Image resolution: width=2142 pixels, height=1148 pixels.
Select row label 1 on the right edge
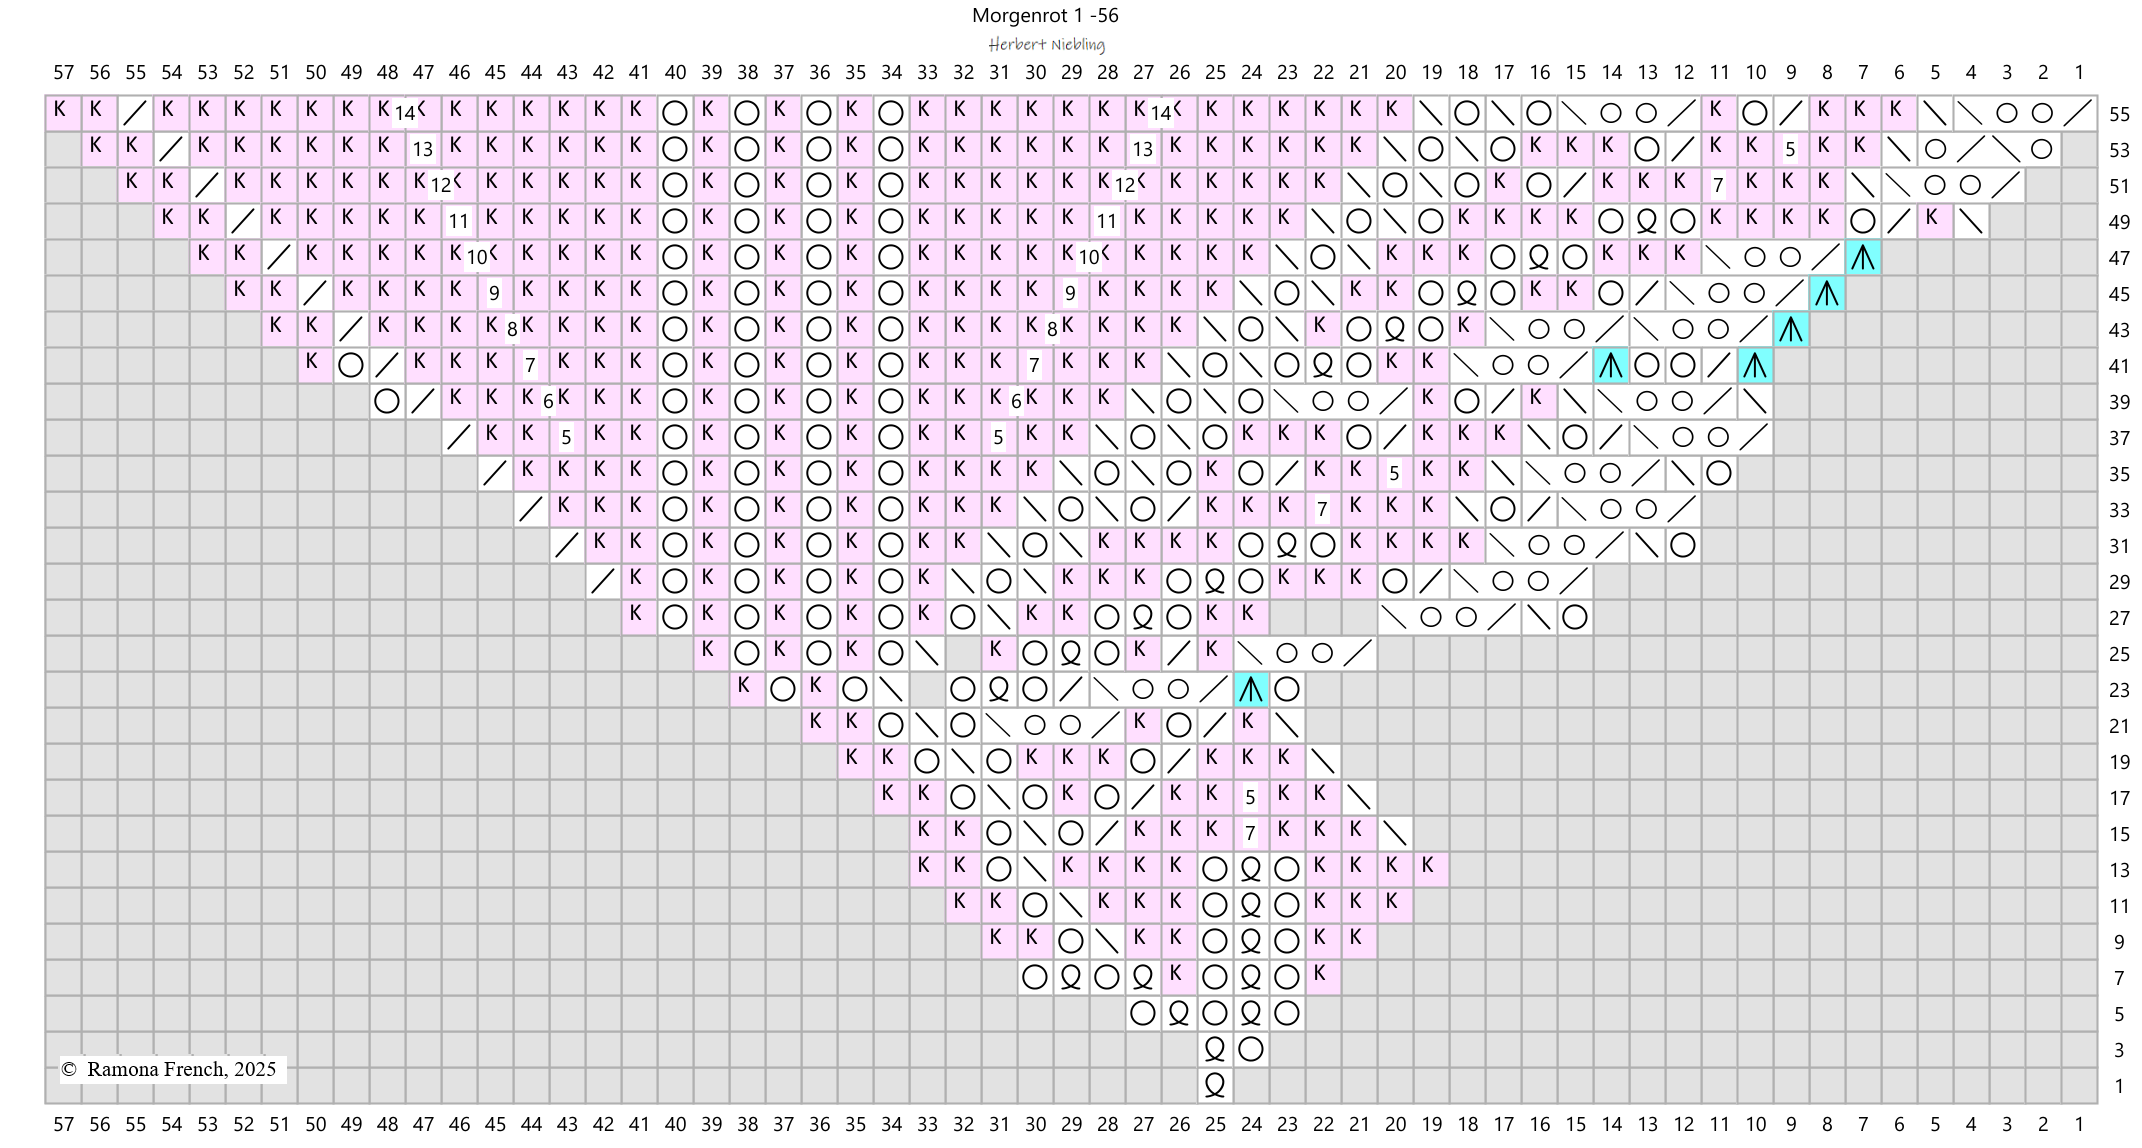coord(2119,1086)
